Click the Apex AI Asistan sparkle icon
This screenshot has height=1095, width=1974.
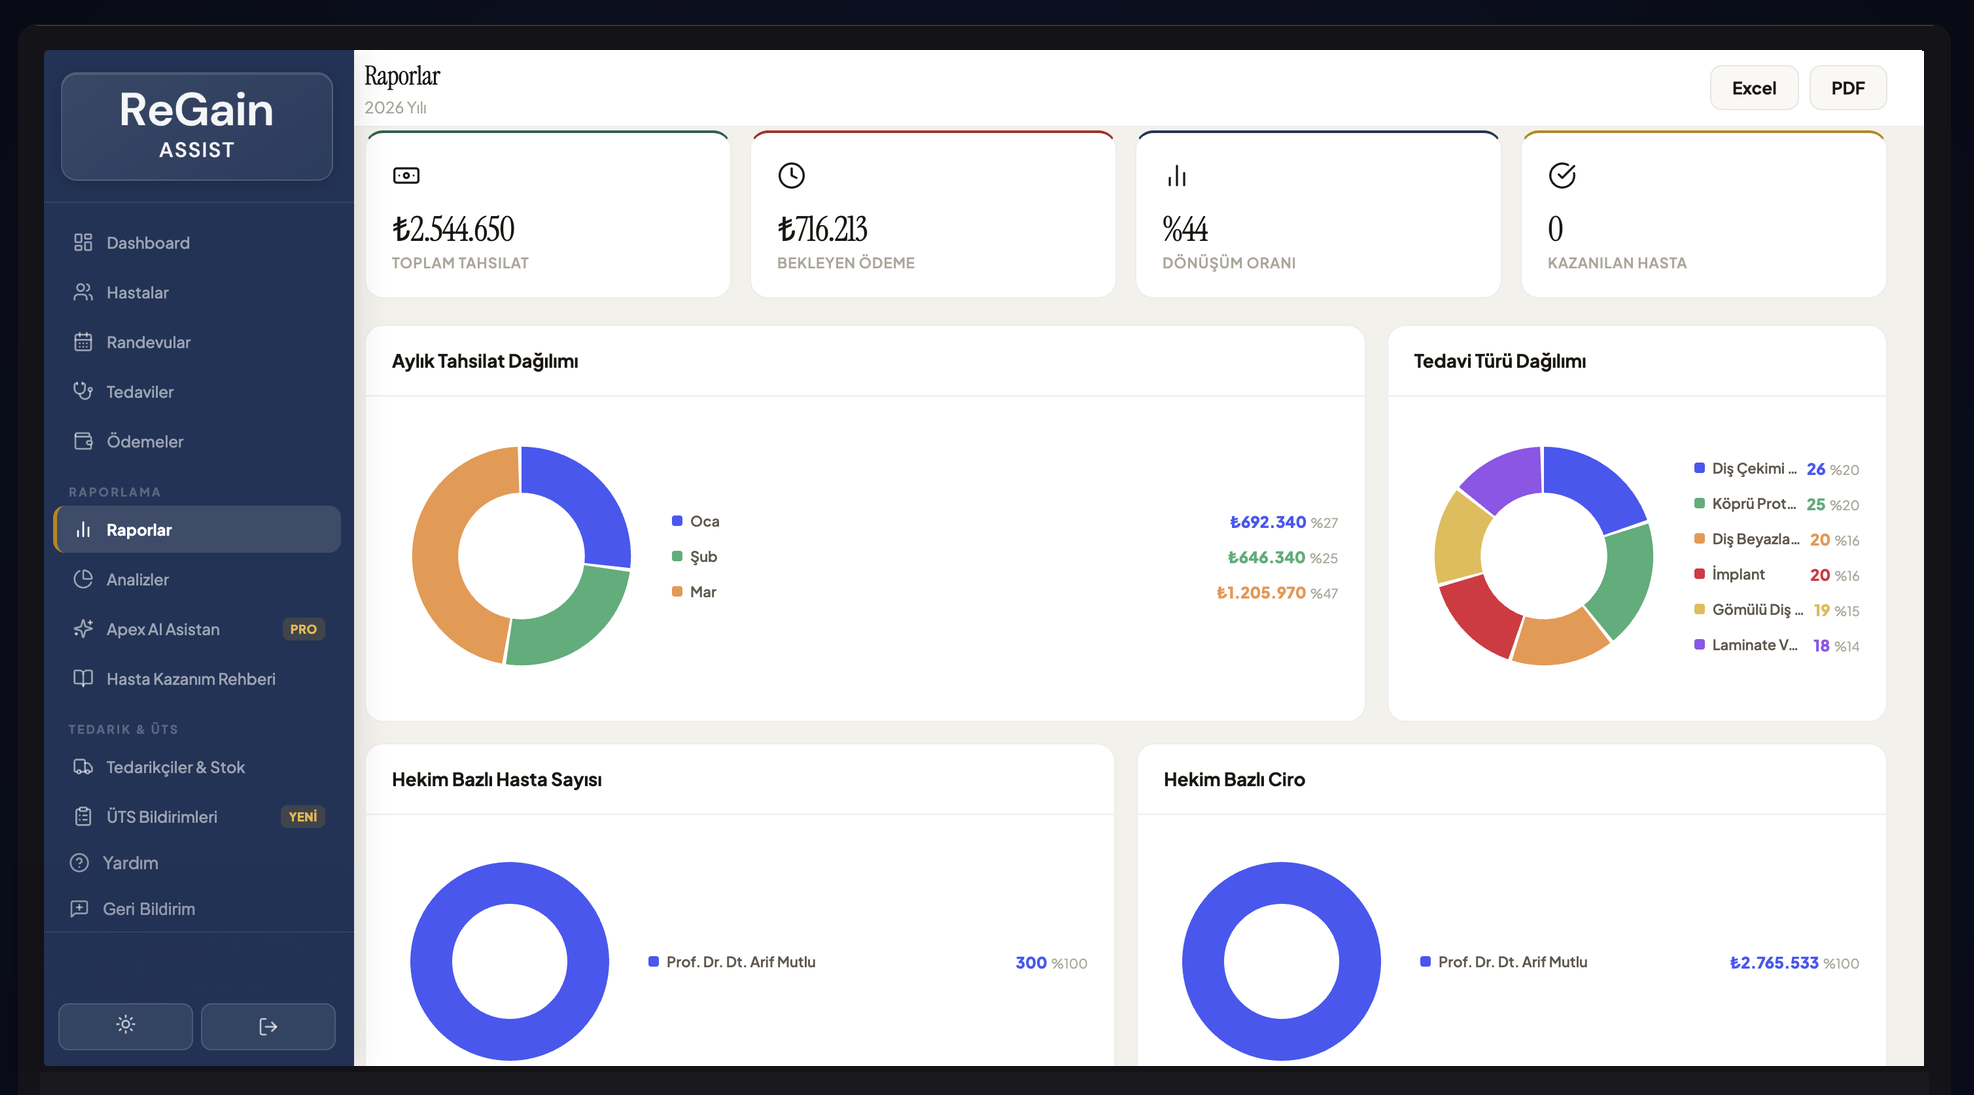[83, 629]
